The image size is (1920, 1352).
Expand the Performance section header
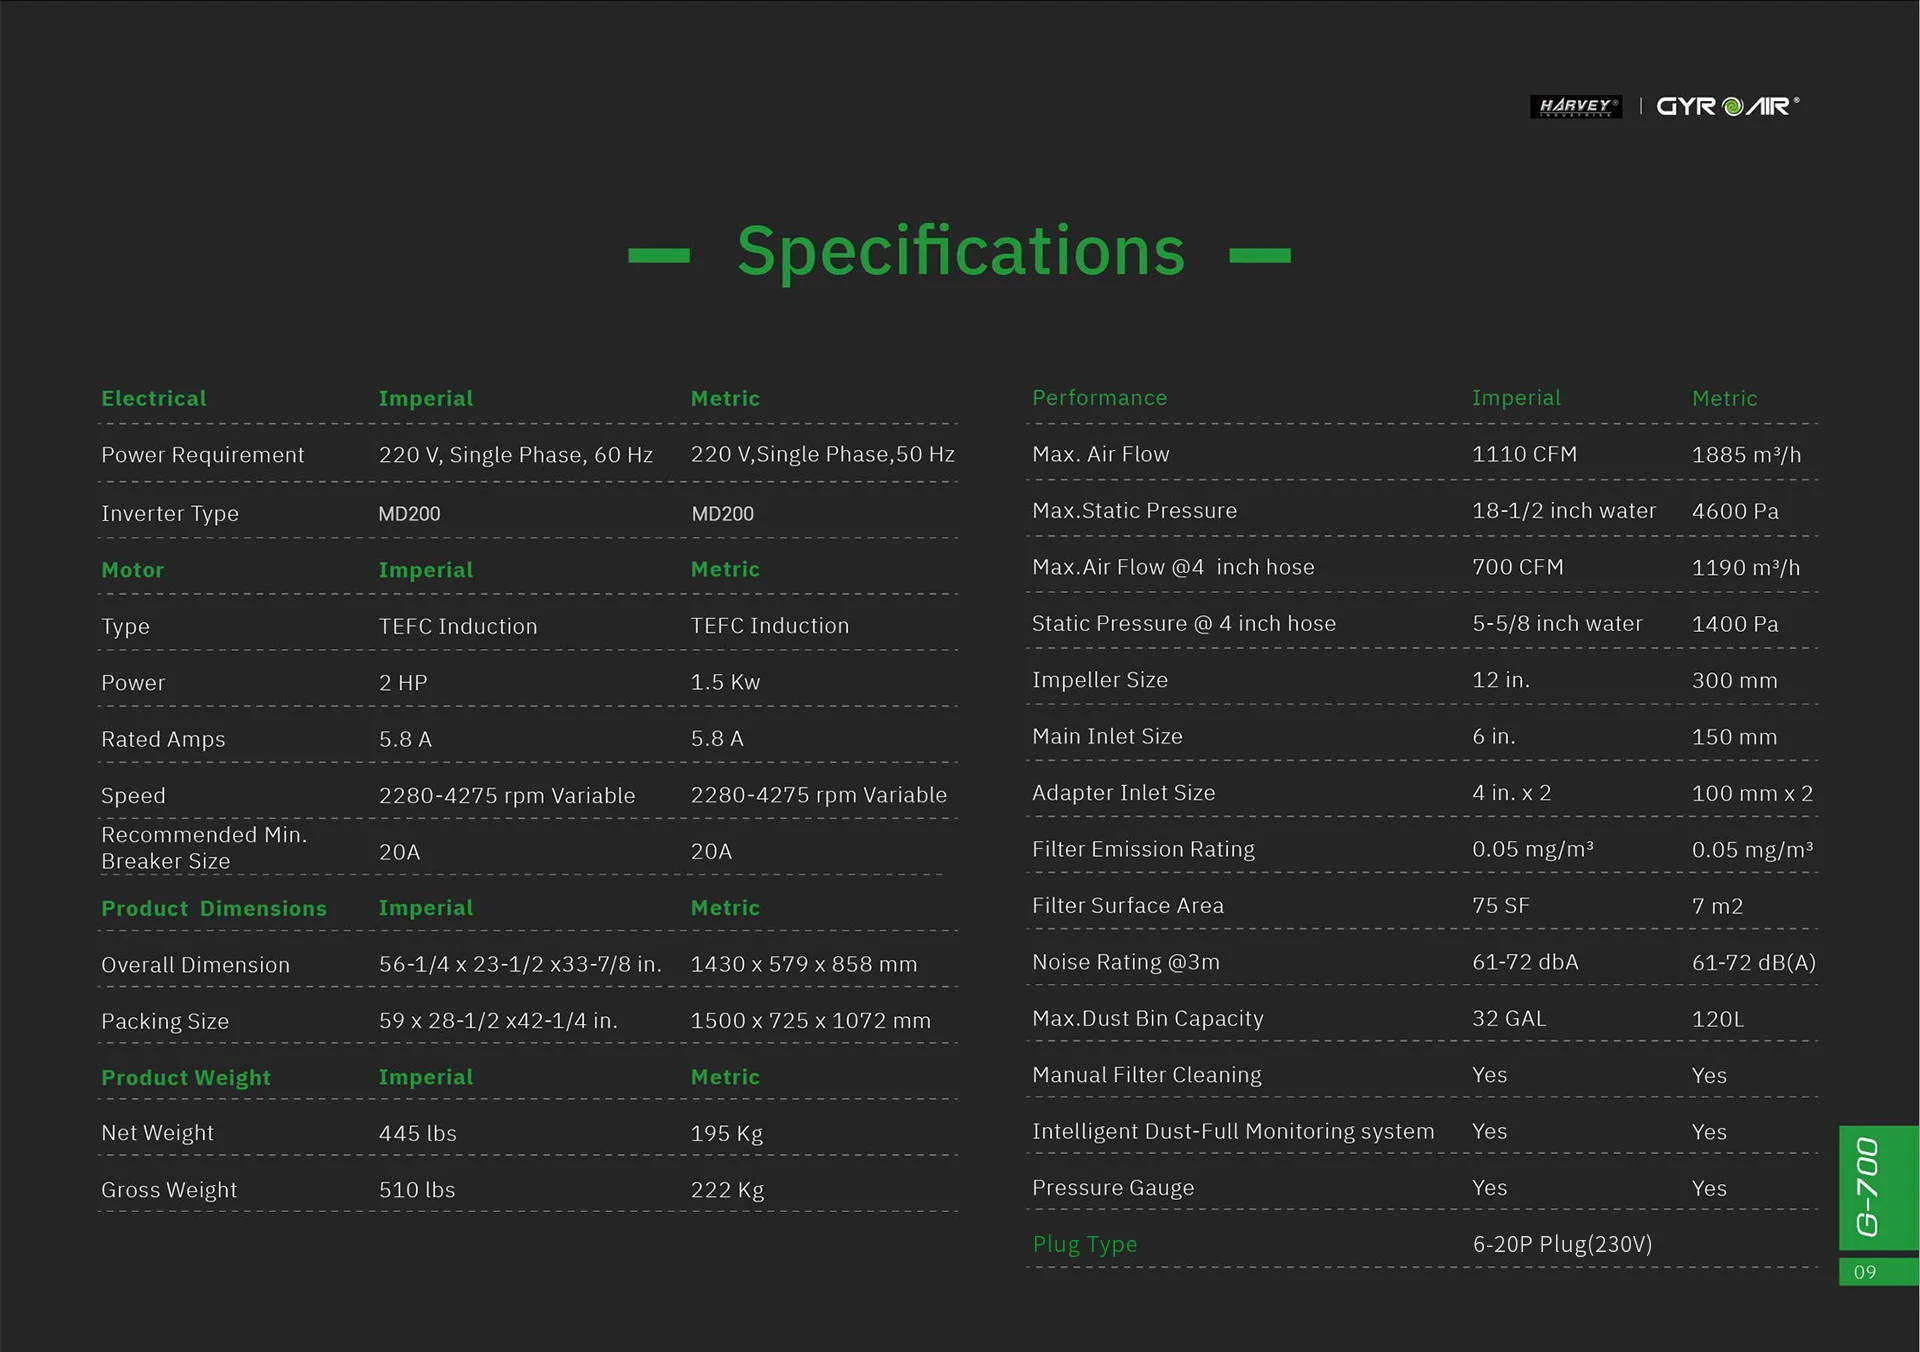tap(1099, 397)
